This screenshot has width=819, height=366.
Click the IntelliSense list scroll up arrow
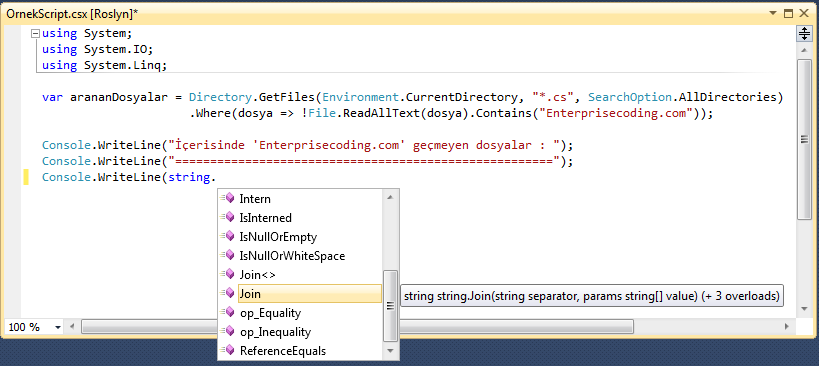(x=390, y=197)
